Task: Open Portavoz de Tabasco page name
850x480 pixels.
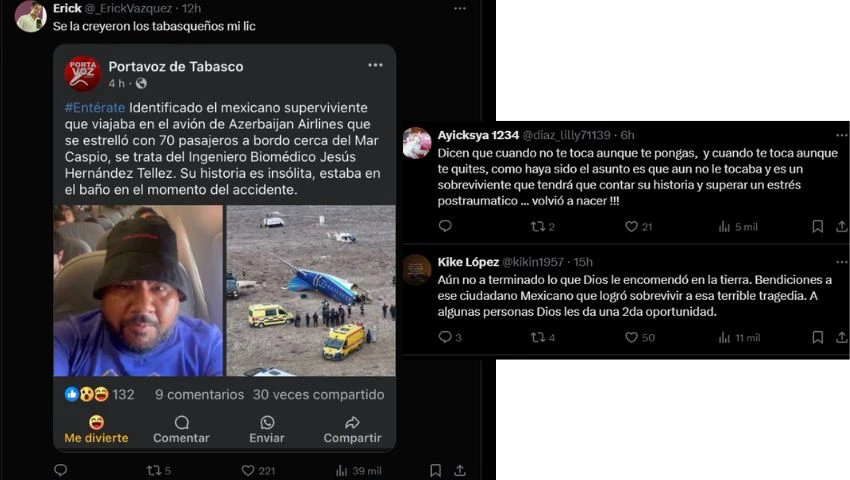Action: pos(176,66)
